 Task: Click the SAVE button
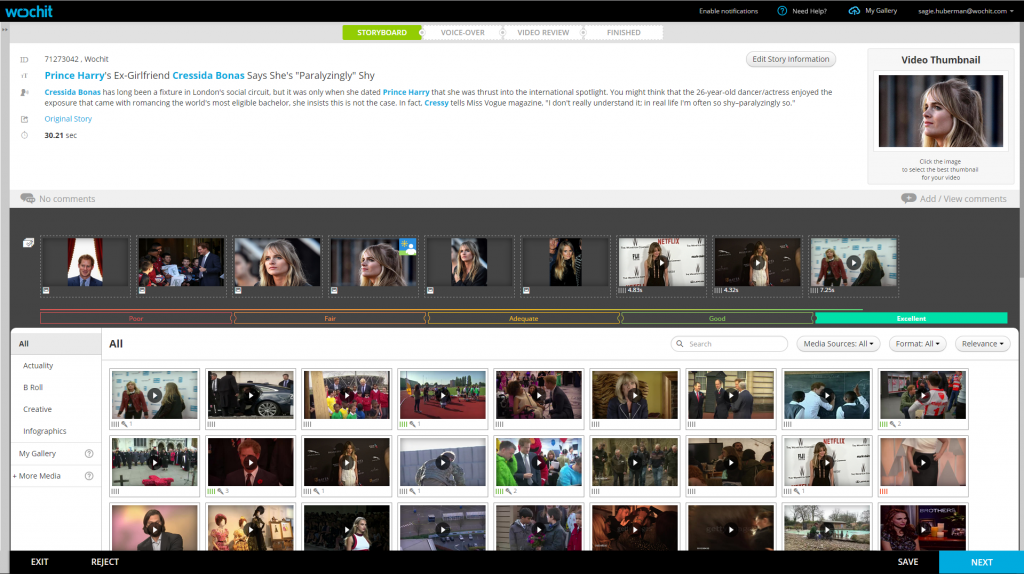(908, 562)
